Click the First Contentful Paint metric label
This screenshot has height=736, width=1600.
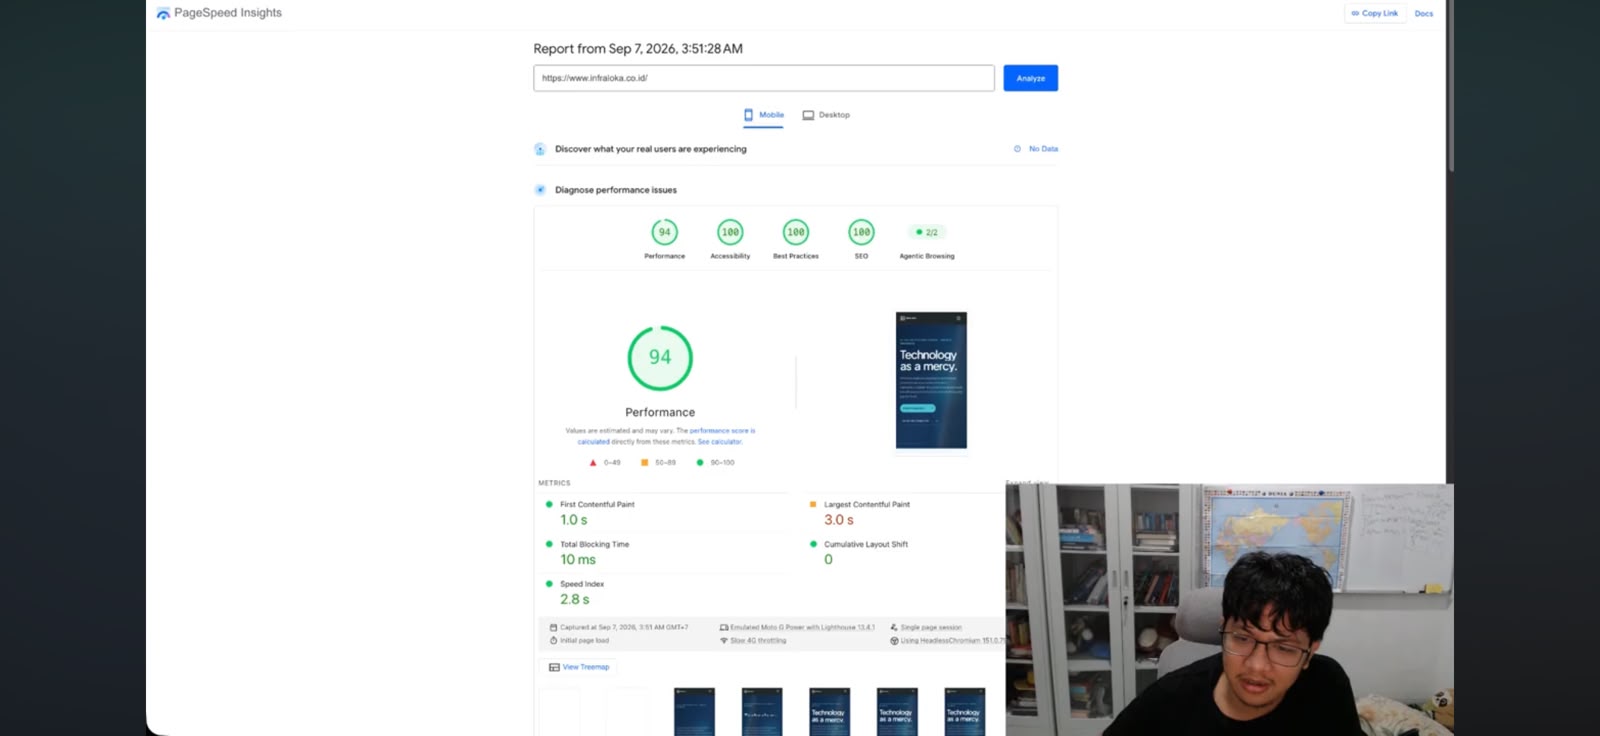click(x=597, y=504)
